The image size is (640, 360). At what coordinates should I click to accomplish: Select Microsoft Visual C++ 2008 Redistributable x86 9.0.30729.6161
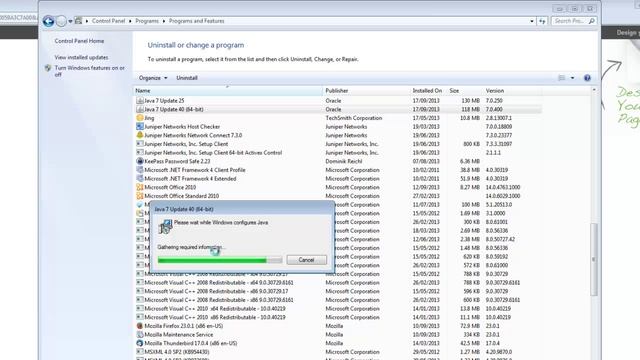coord(219,300)
